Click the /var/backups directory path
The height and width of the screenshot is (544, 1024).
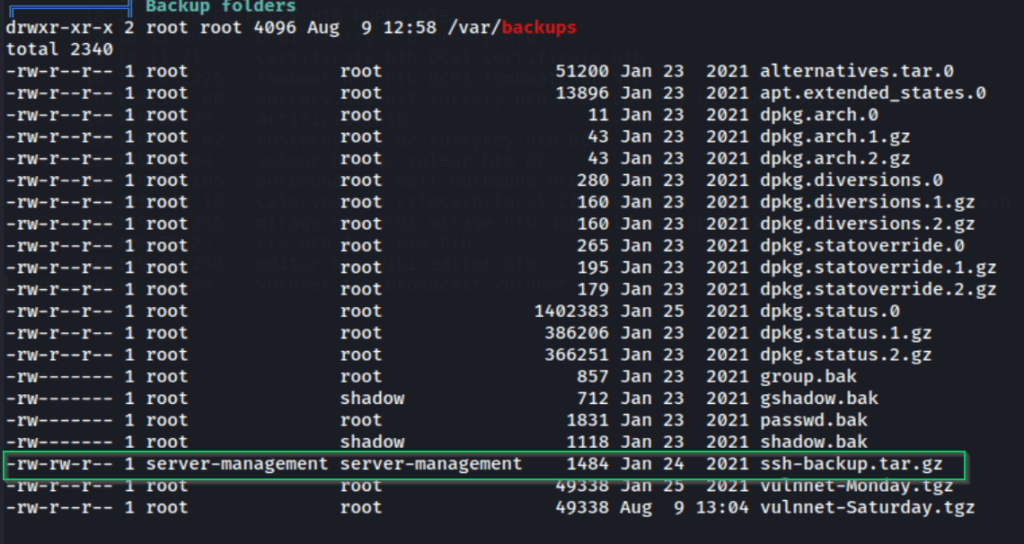pos(513,28)
